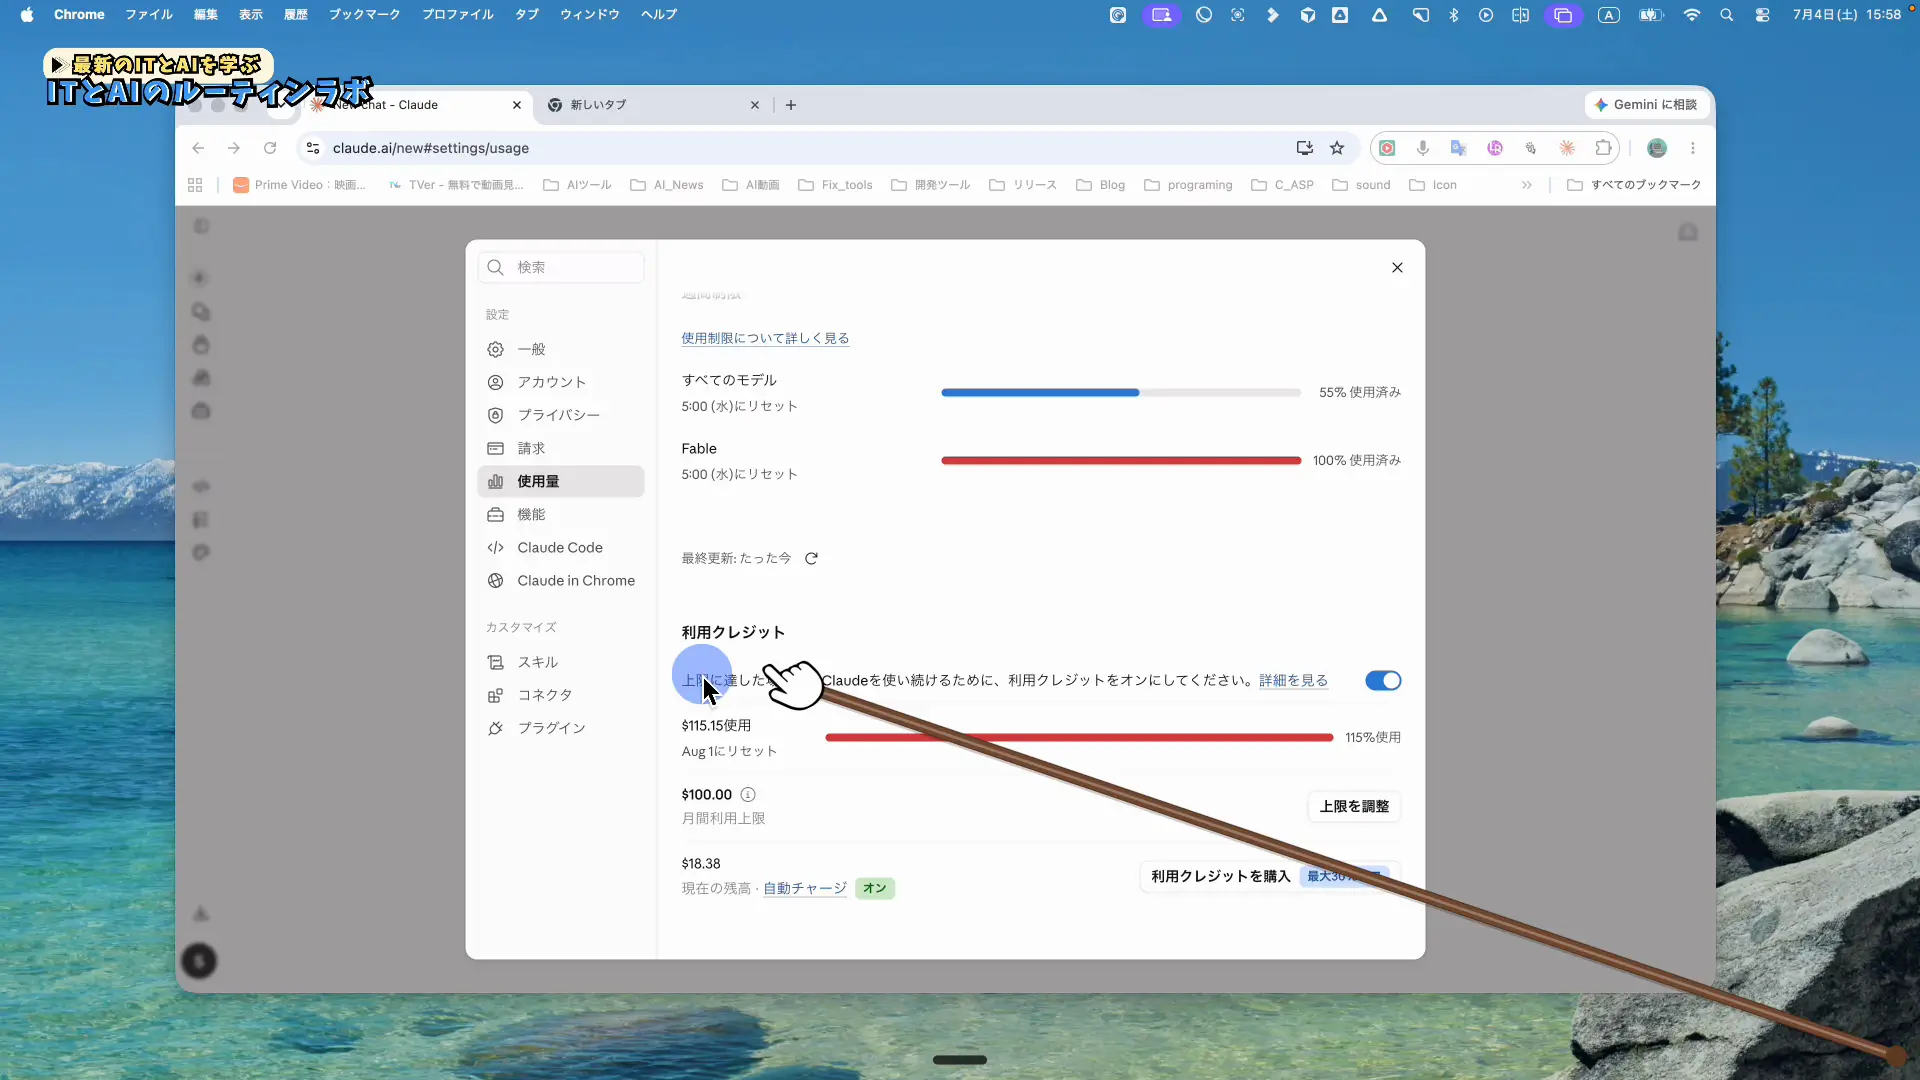Click the search field in settings
Screen dimensions: 1920x1080
point(561,267)
